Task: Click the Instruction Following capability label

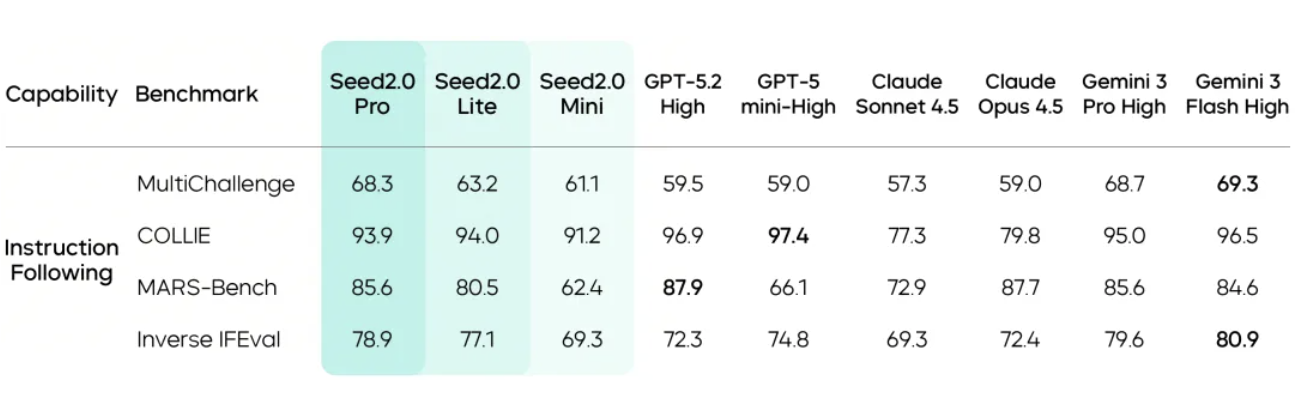Action: (x=62, y=260)
